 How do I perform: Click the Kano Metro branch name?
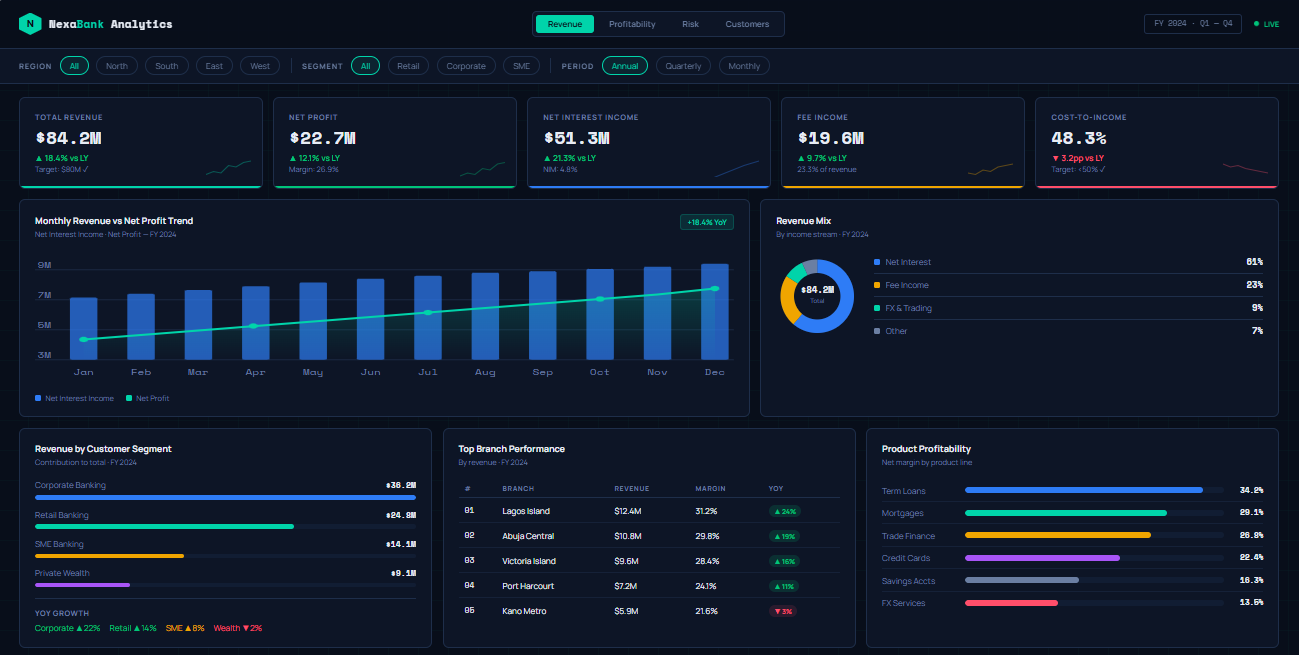click(525, 611)
